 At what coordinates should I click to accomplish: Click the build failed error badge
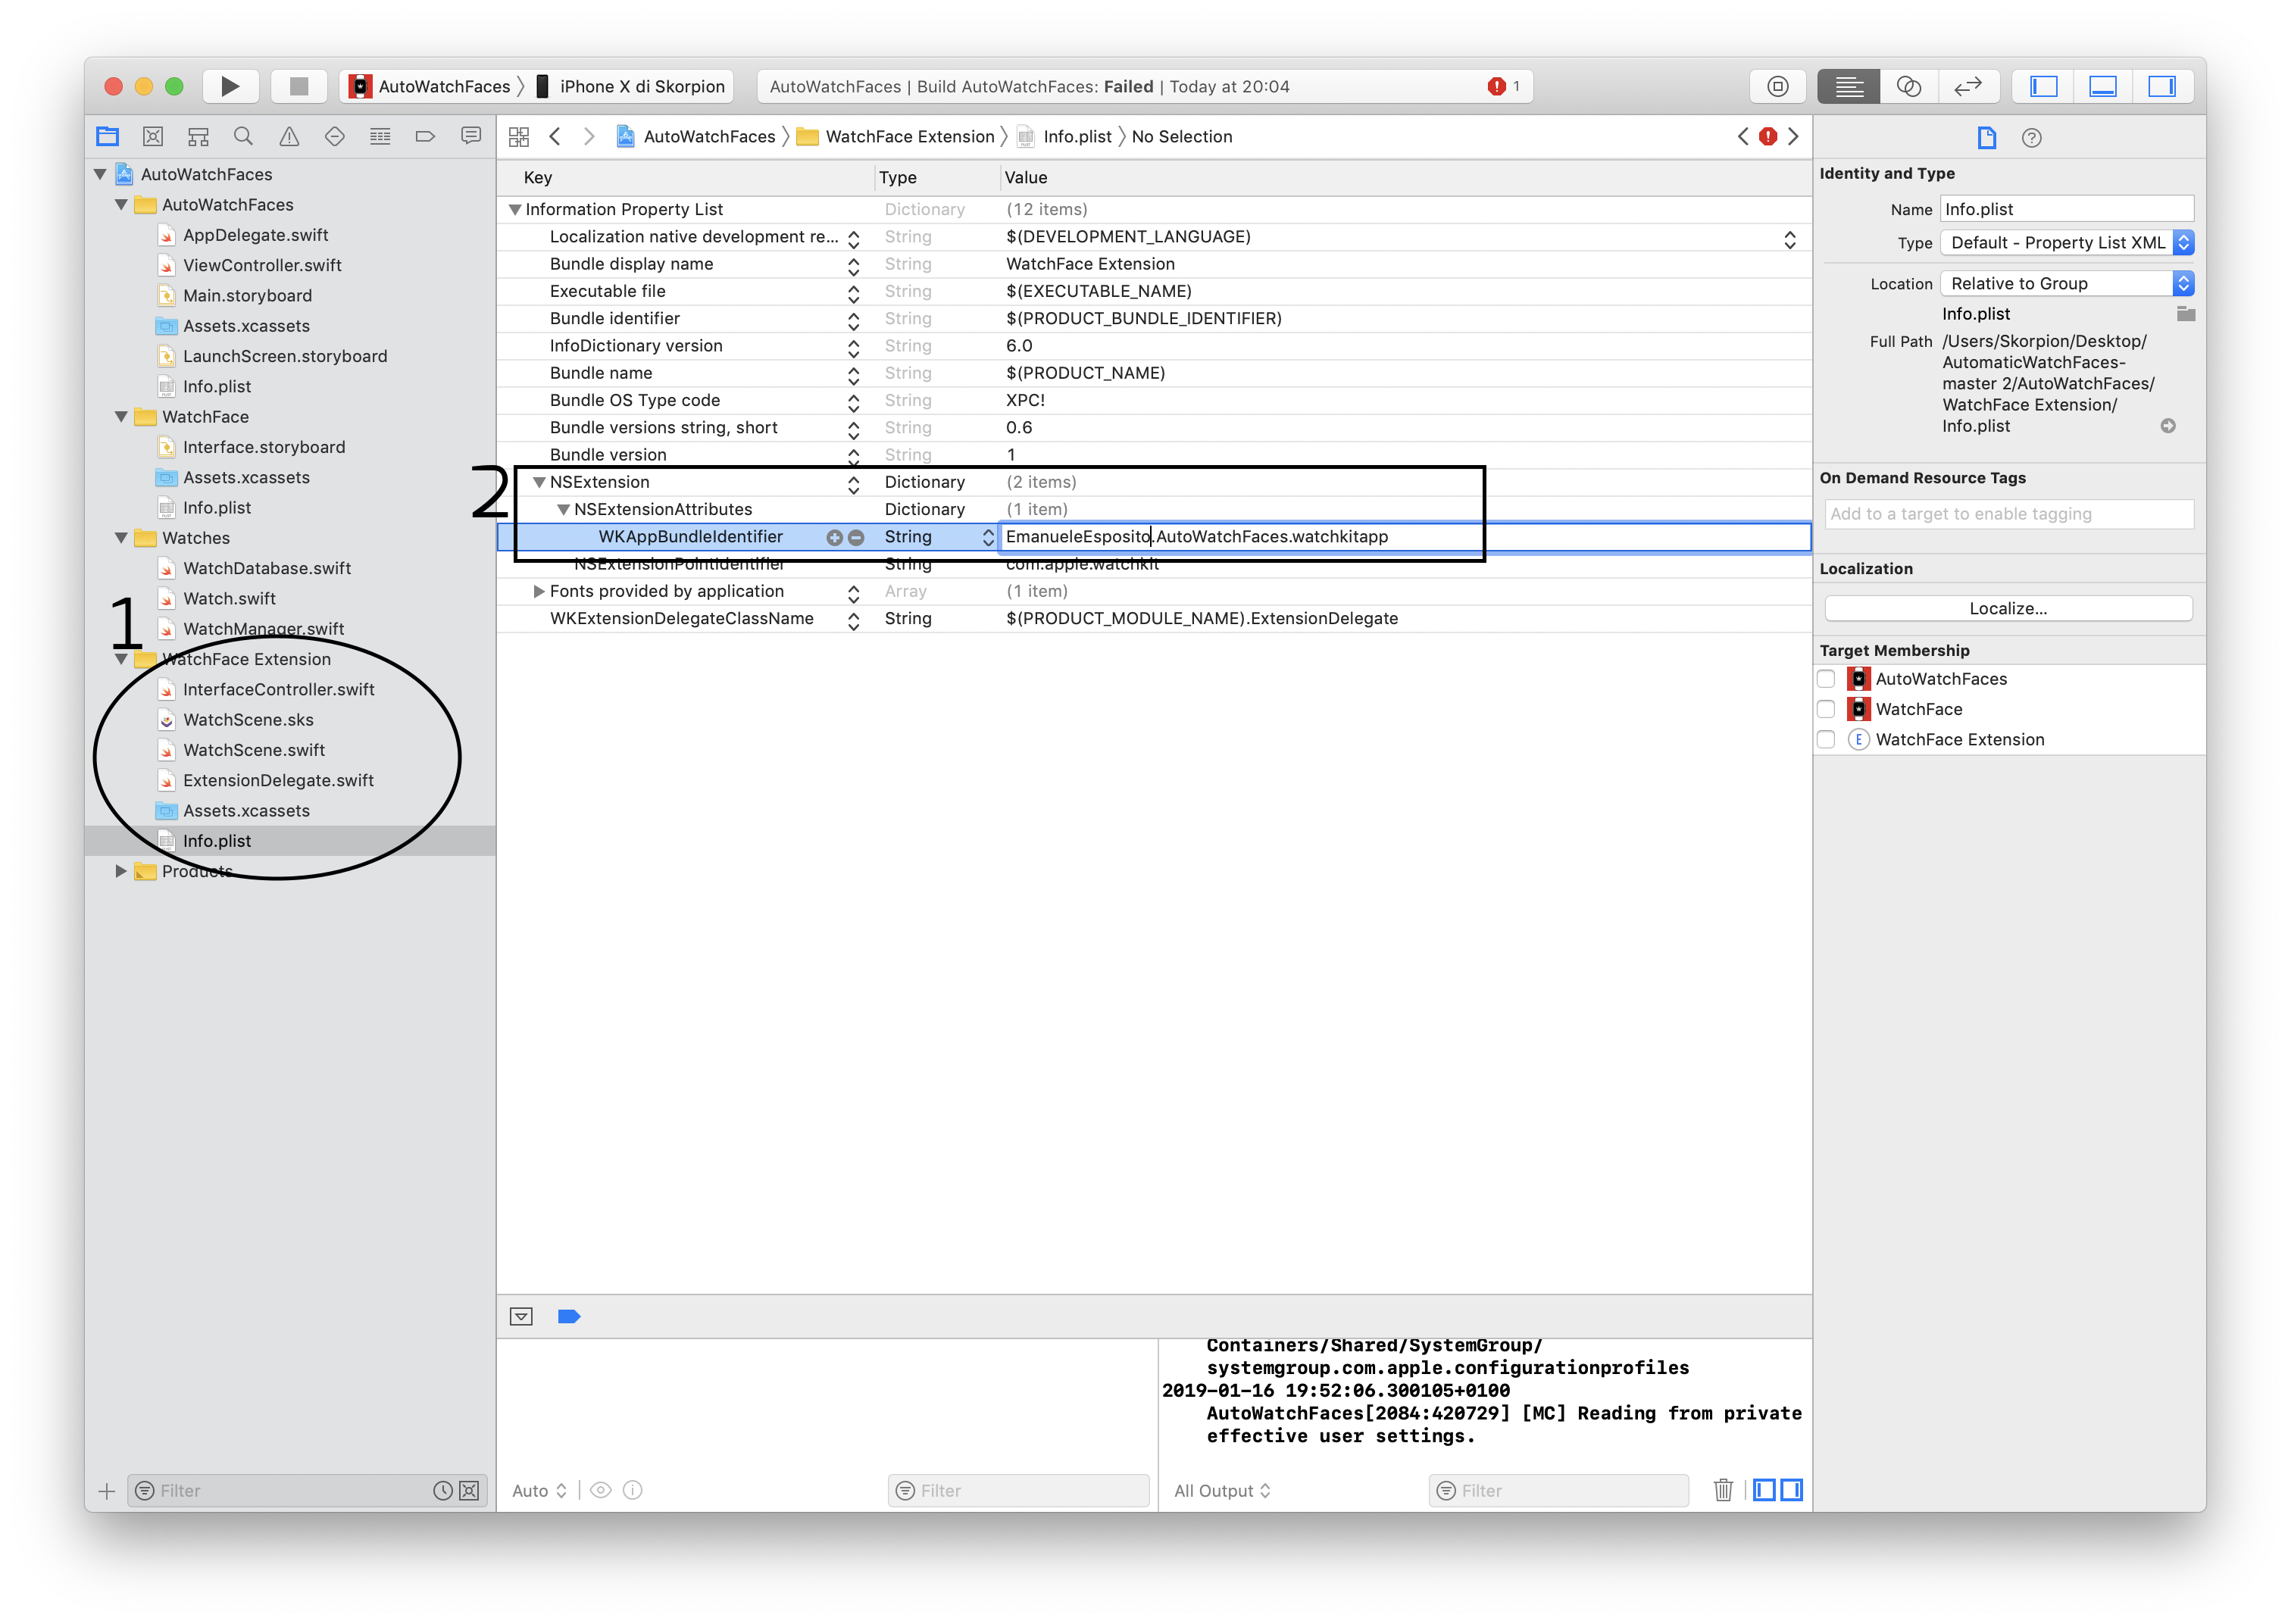coord(1497,86)
